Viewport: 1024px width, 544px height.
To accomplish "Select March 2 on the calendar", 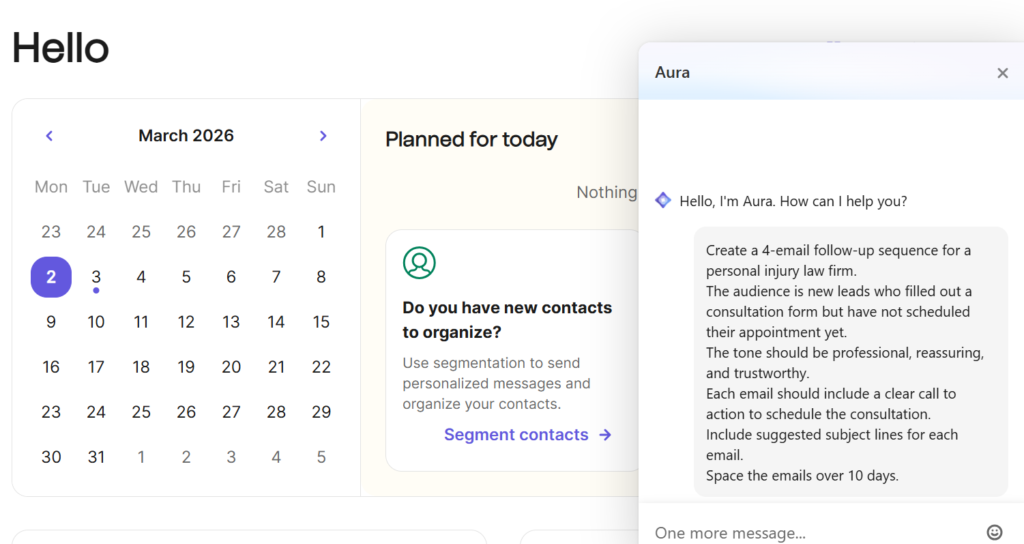I will [51, 277].
